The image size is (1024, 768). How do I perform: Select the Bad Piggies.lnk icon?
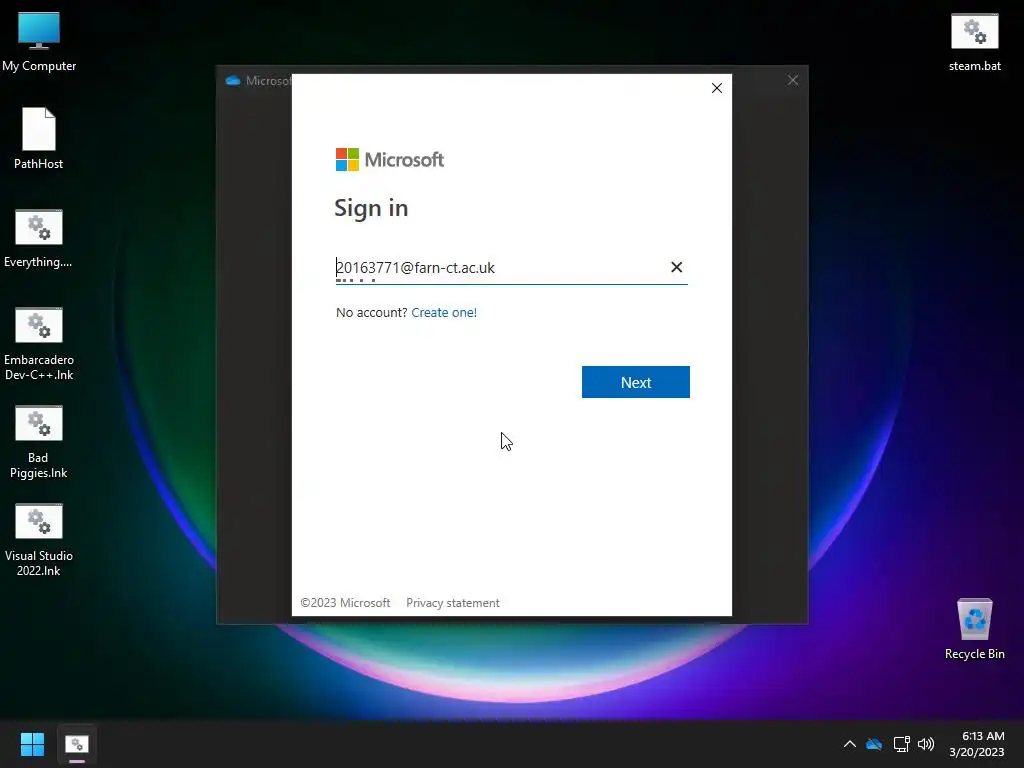click(39, 441)
